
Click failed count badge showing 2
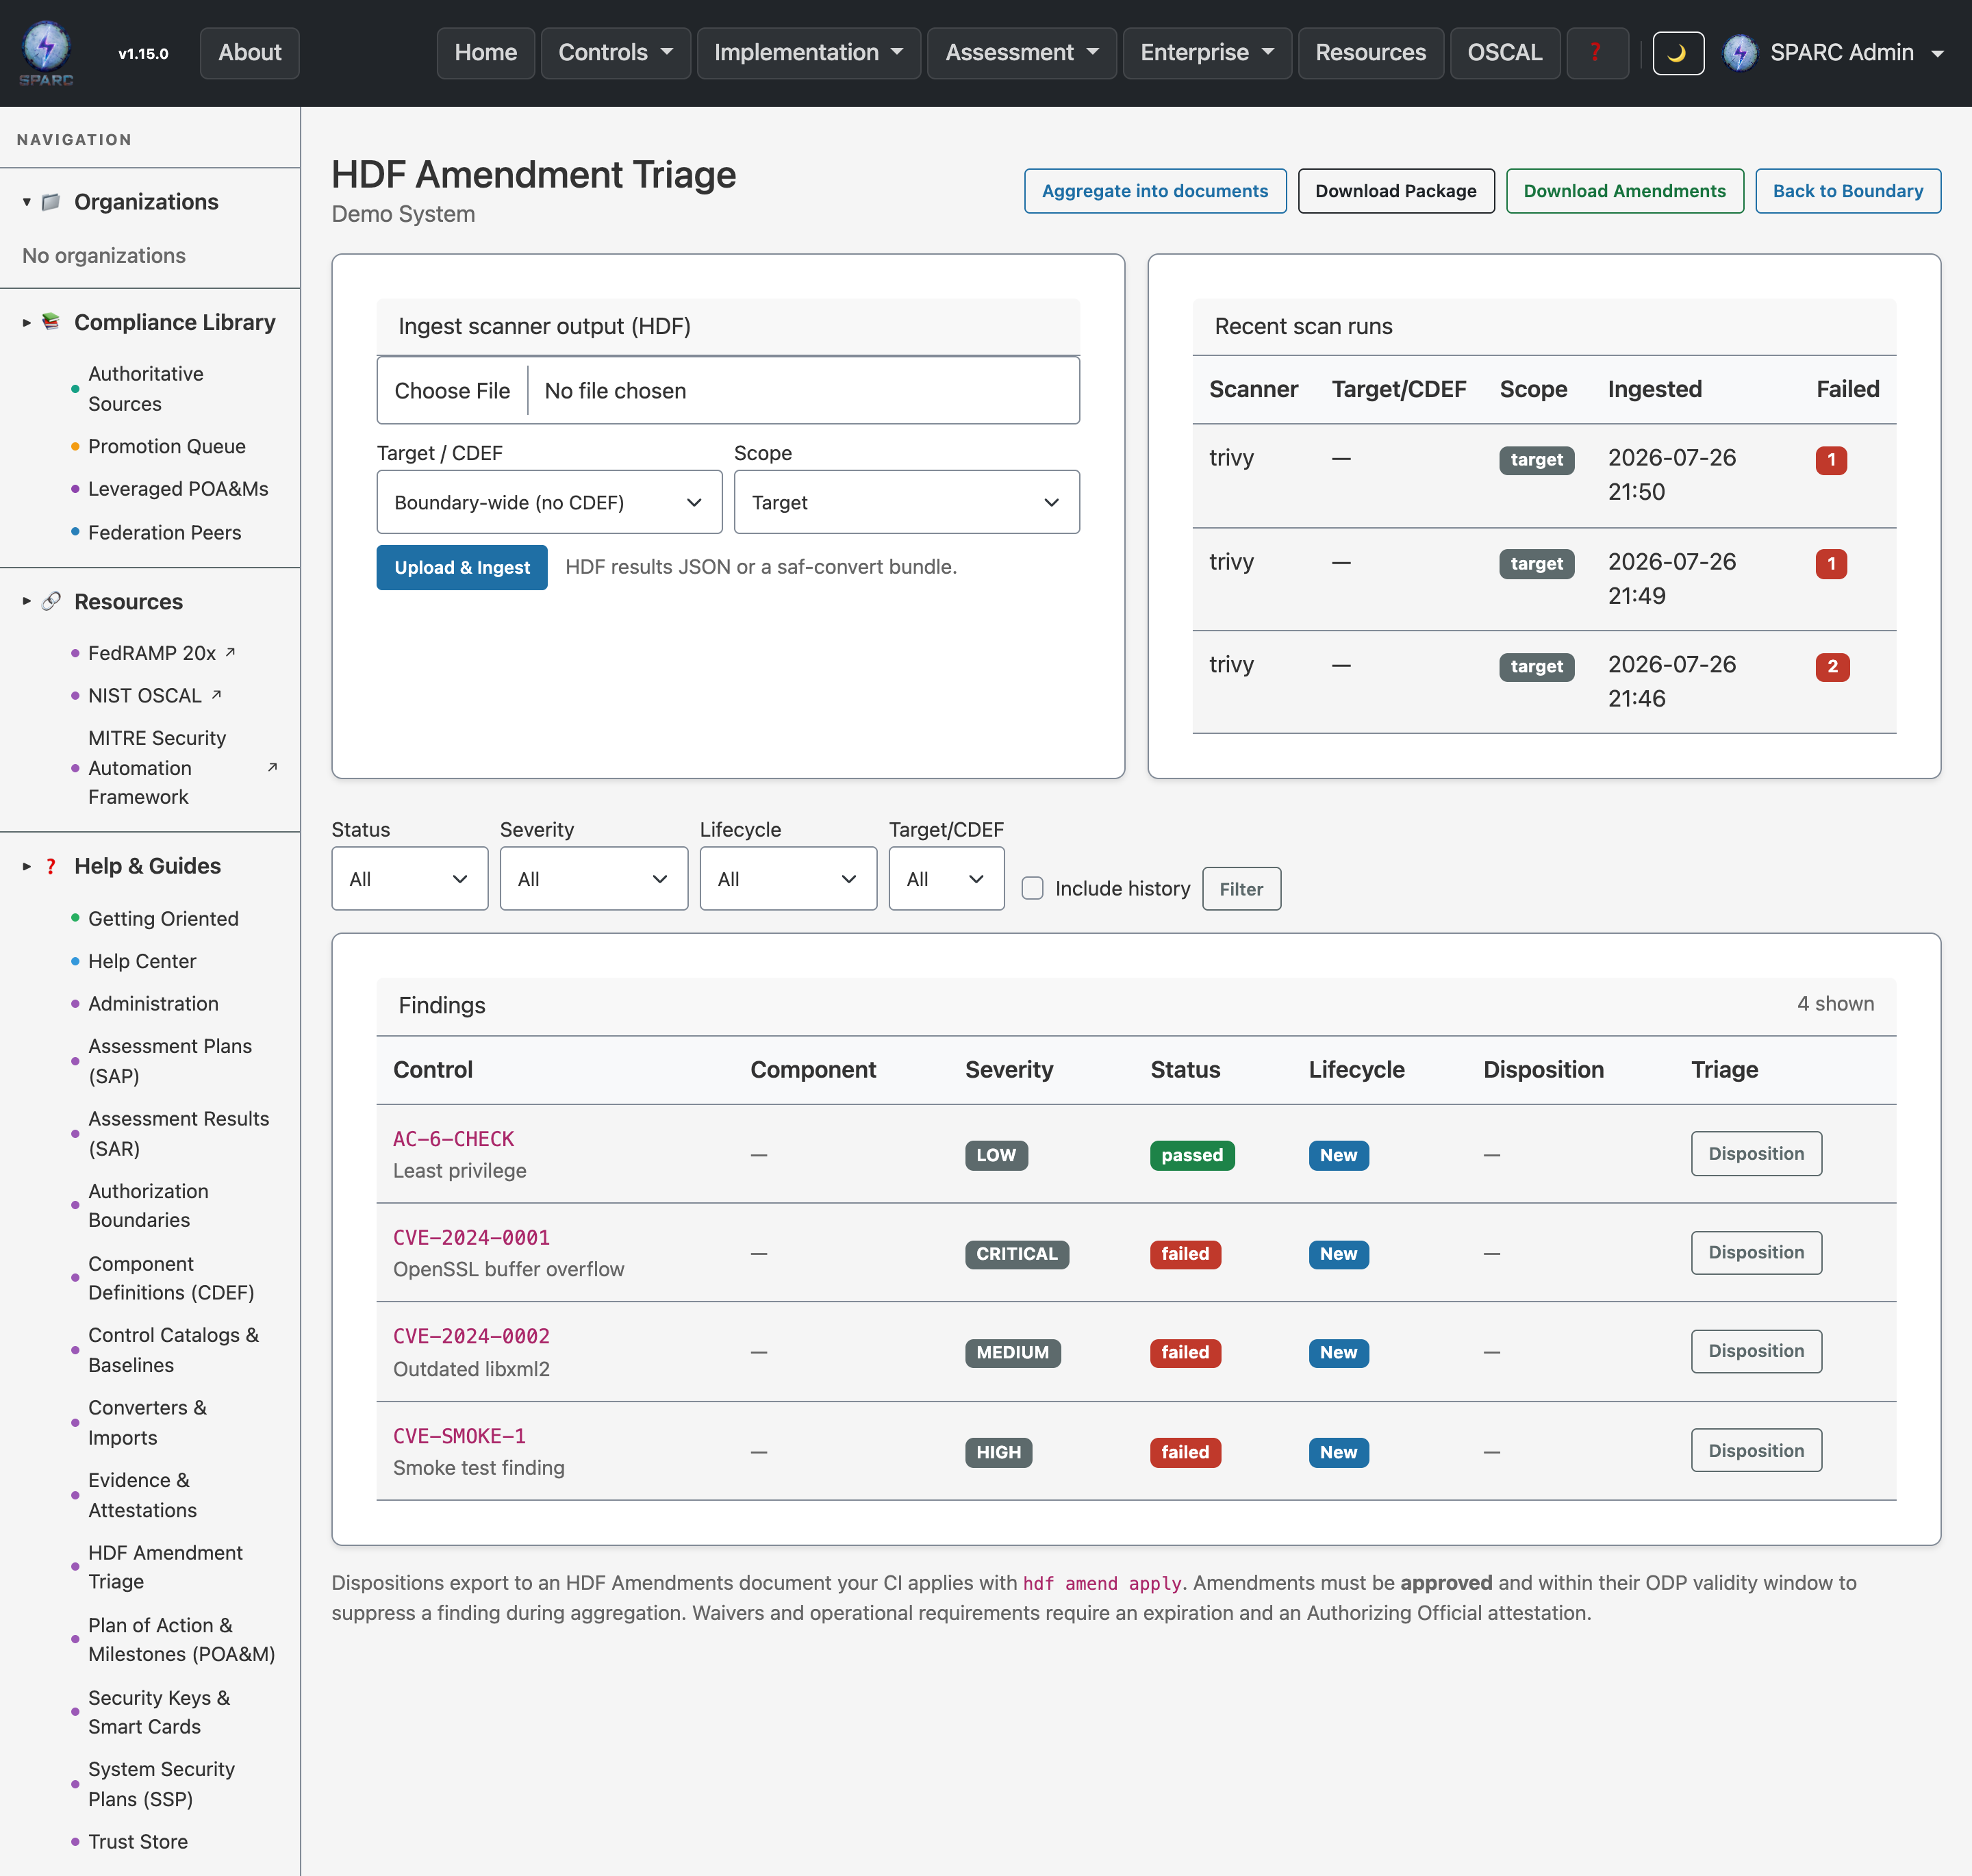1832,667
